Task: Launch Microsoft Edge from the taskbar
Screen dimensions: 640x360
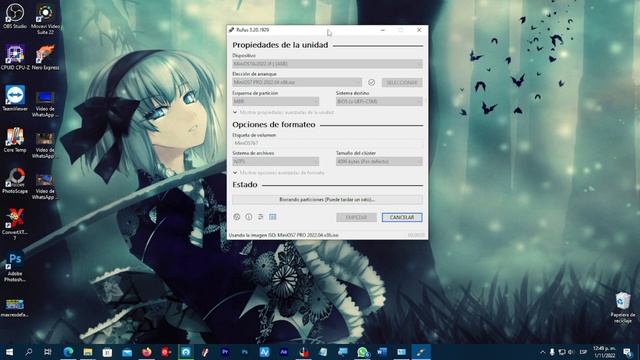Action: 68,352
